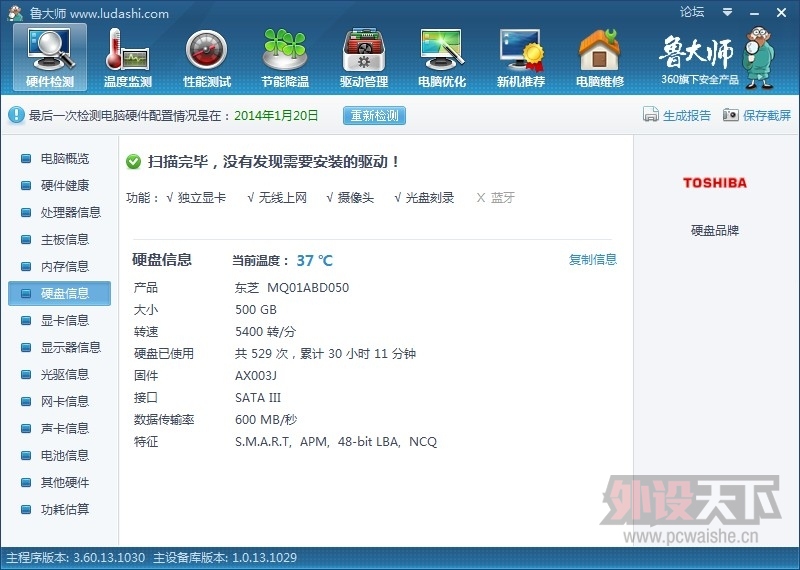Viewport: 800px width, 570px height.
Task: Click the info exclamation icon beside last detection
Action: click(x=16, y=115)
